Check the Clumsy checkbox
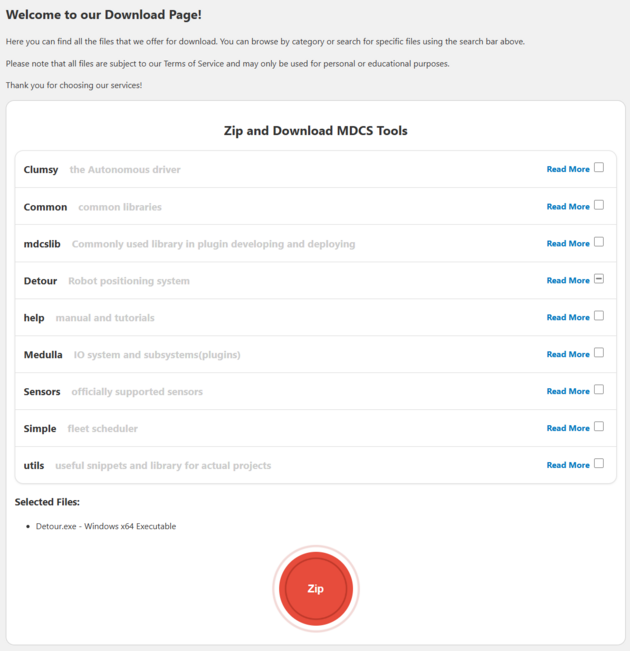 (x=599, y=168)
